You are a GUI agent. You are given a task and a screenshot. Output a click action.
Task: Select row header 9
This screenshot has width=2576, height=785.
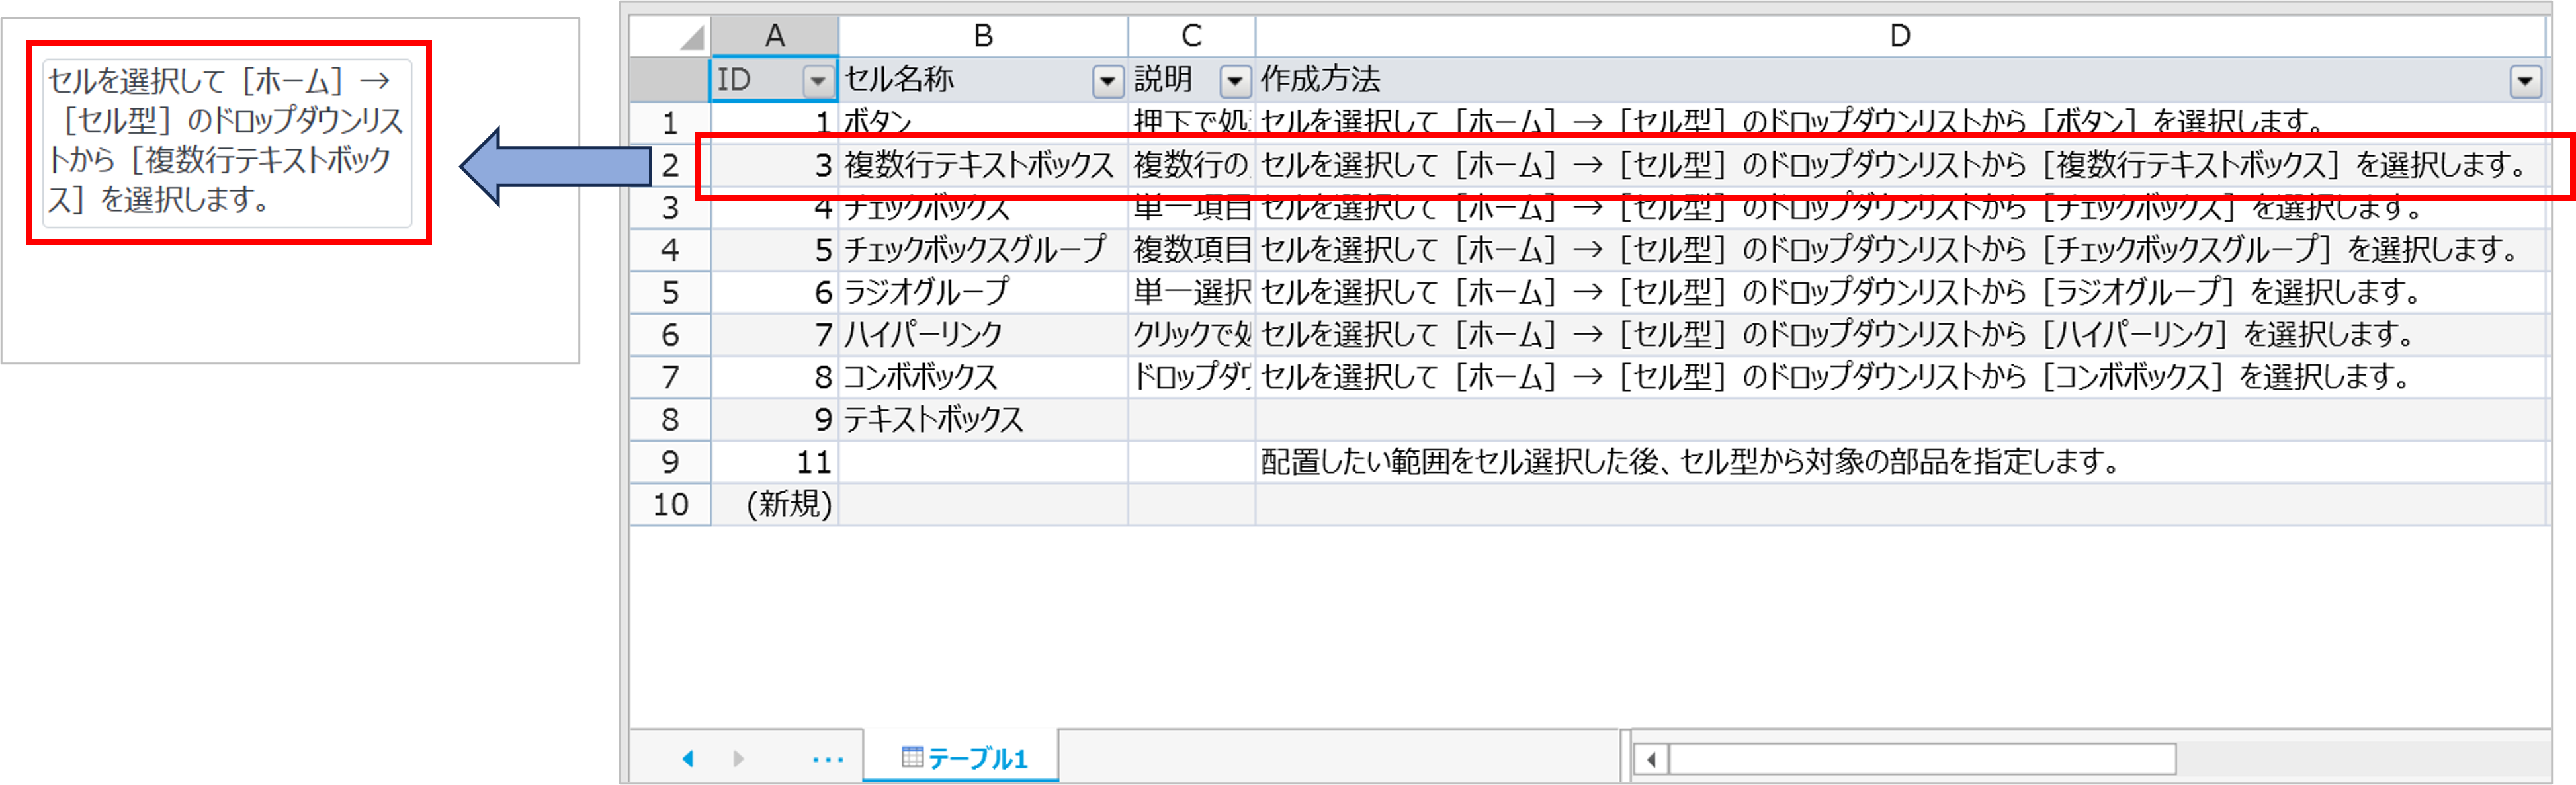pos(670,462)
